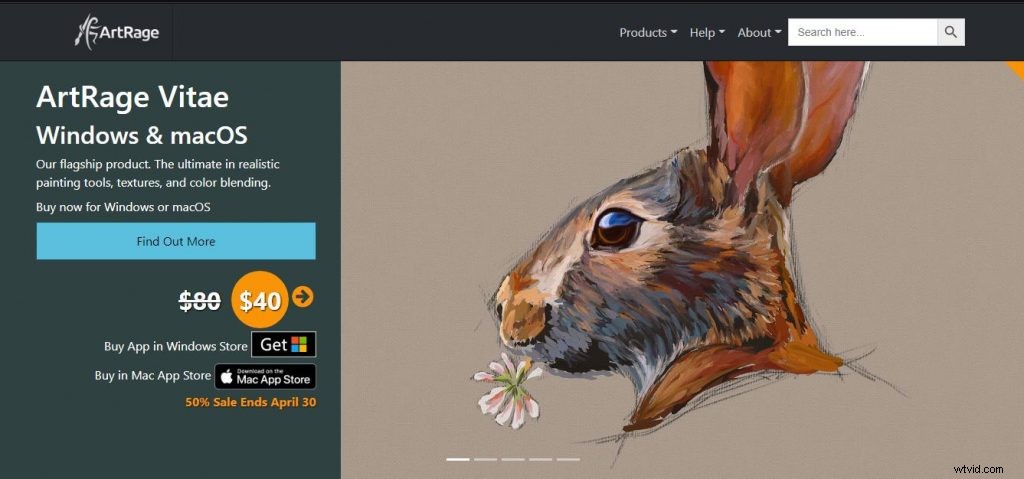Click the "Buy now for Windows or macOS" text
Screen dimensions: 1024x479
(x=123, y=207)
